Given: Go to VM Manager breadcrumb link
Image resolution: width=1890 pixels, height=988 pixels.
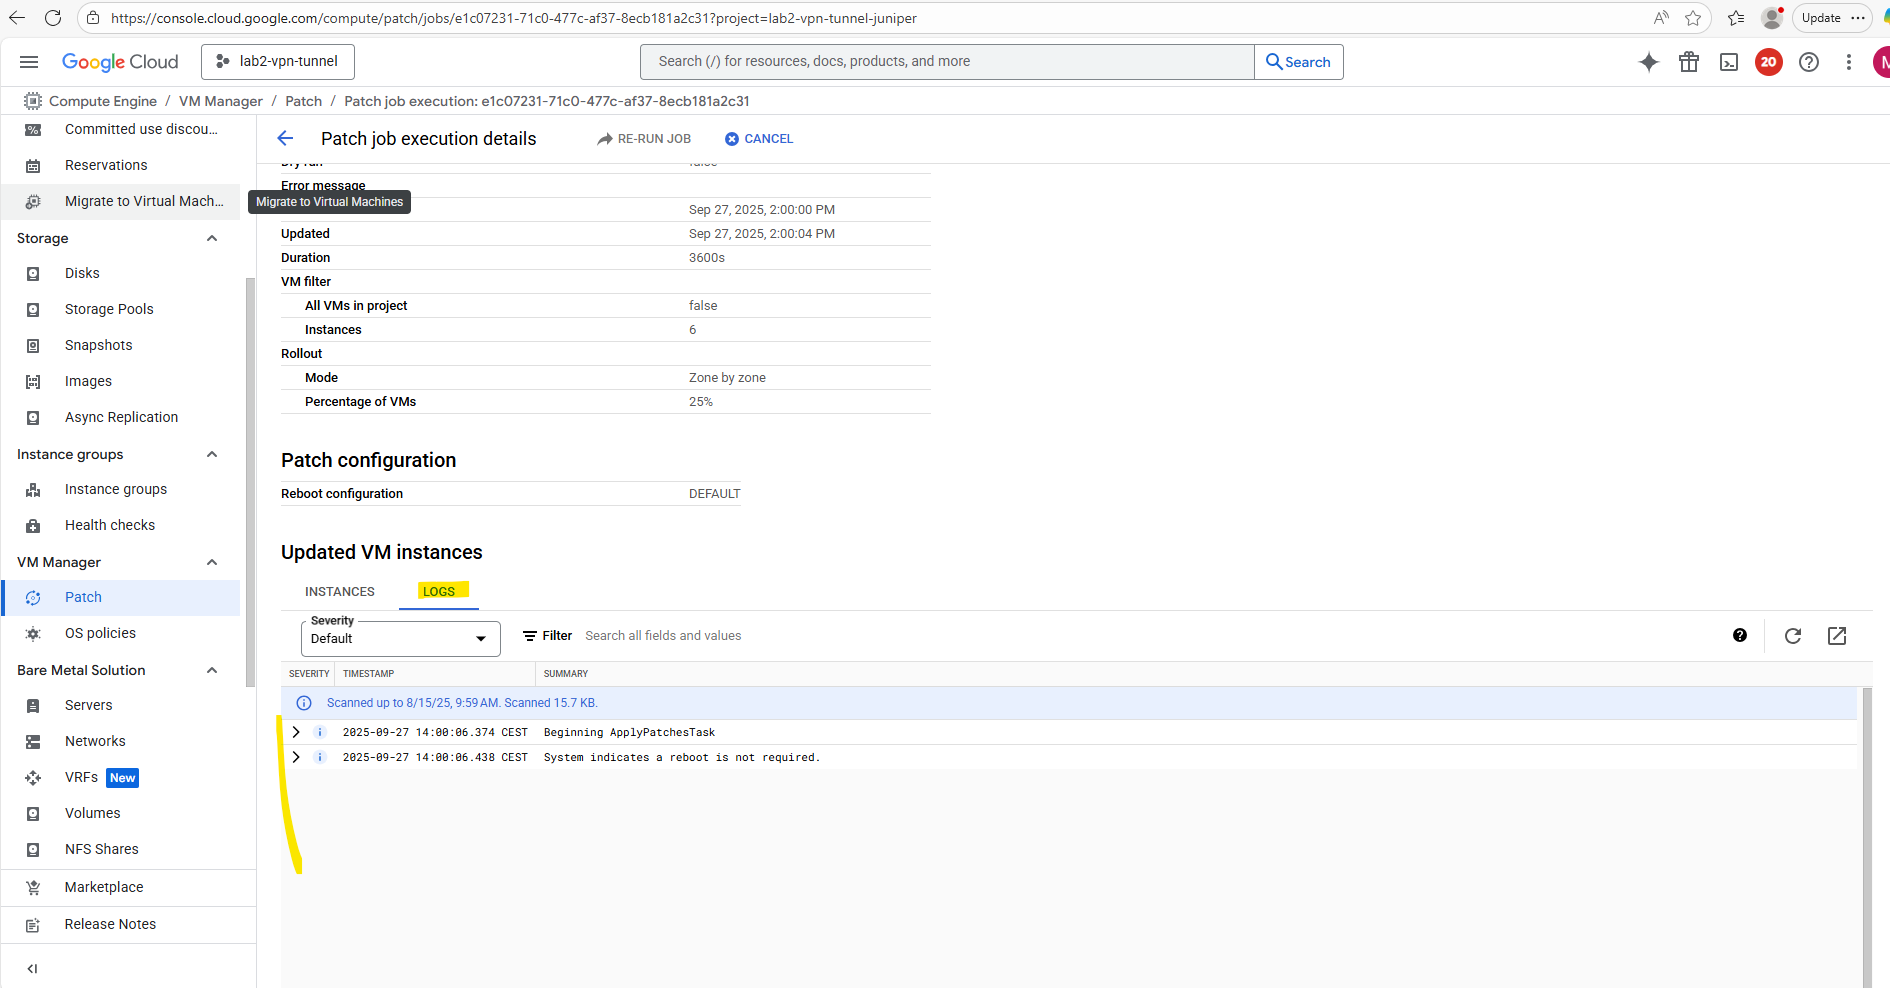Looking at the screenshot, I should [221, 101].
